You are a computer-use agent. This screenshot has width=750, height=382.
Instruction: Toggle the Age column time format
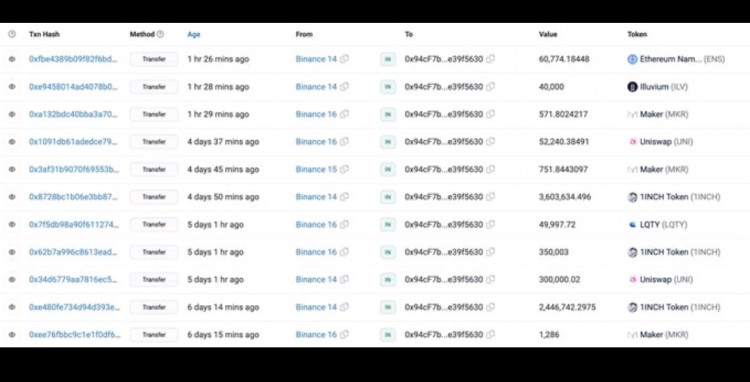pyautogui.click(x=194, y=34)
